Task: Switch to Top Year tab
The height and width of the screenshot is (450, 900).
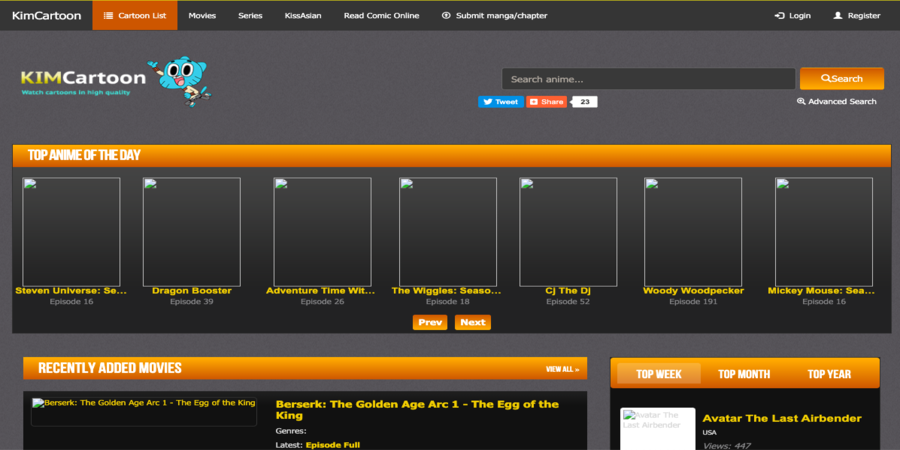Action: [829, 374]
